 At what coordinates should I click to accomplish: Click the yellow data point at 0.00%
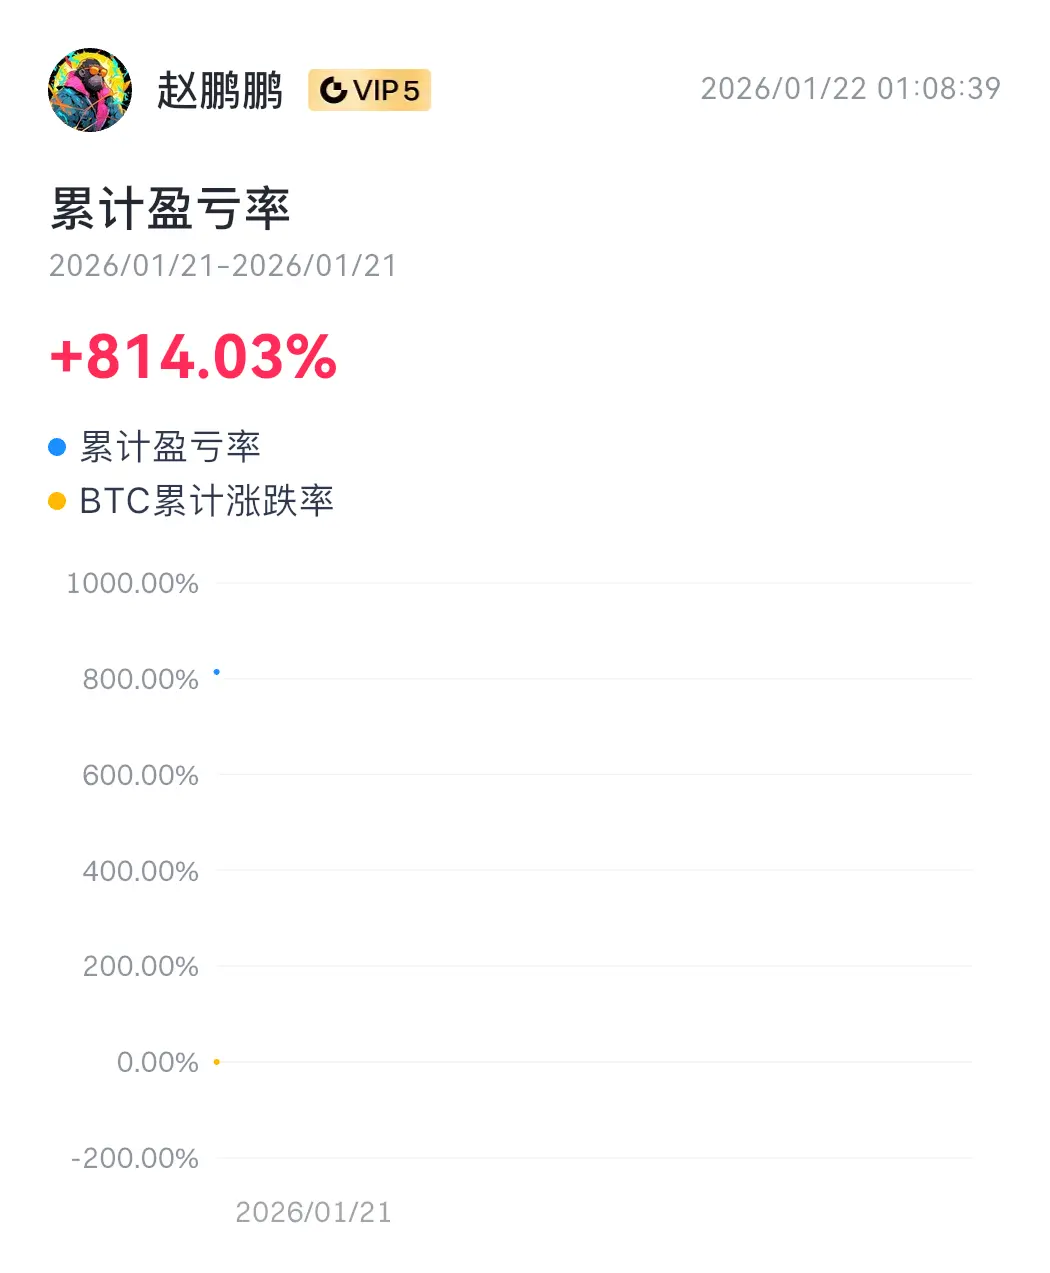tap(216, 1062)
